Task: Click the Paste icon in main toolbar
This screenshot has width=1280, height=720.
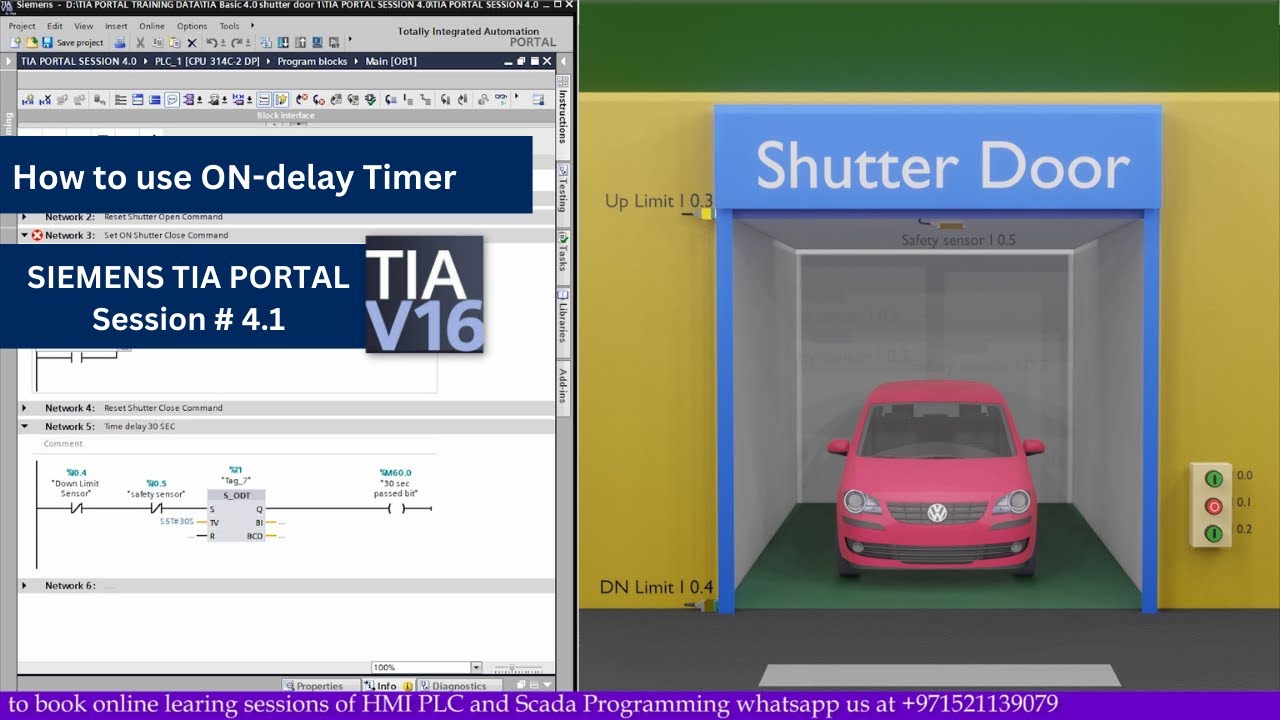Action: (175, 43)
